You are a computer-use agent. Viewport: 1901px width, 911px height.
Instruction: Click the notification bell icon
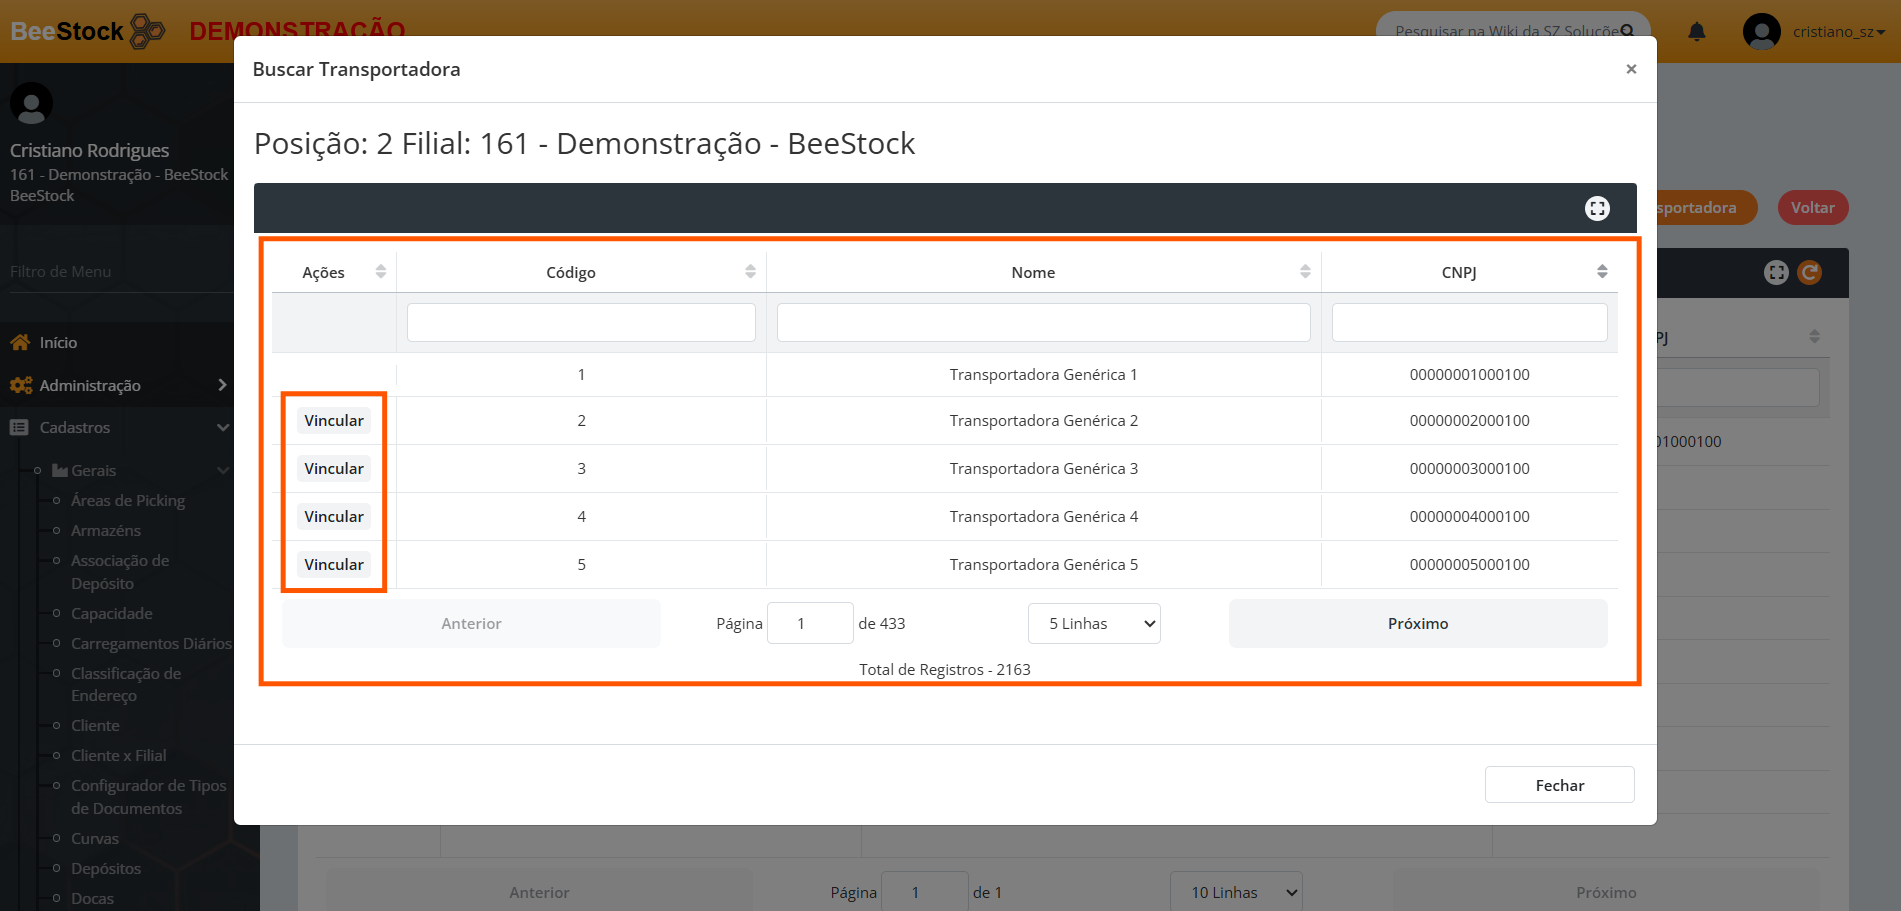pyautogui.click(x=1697, y=32)
